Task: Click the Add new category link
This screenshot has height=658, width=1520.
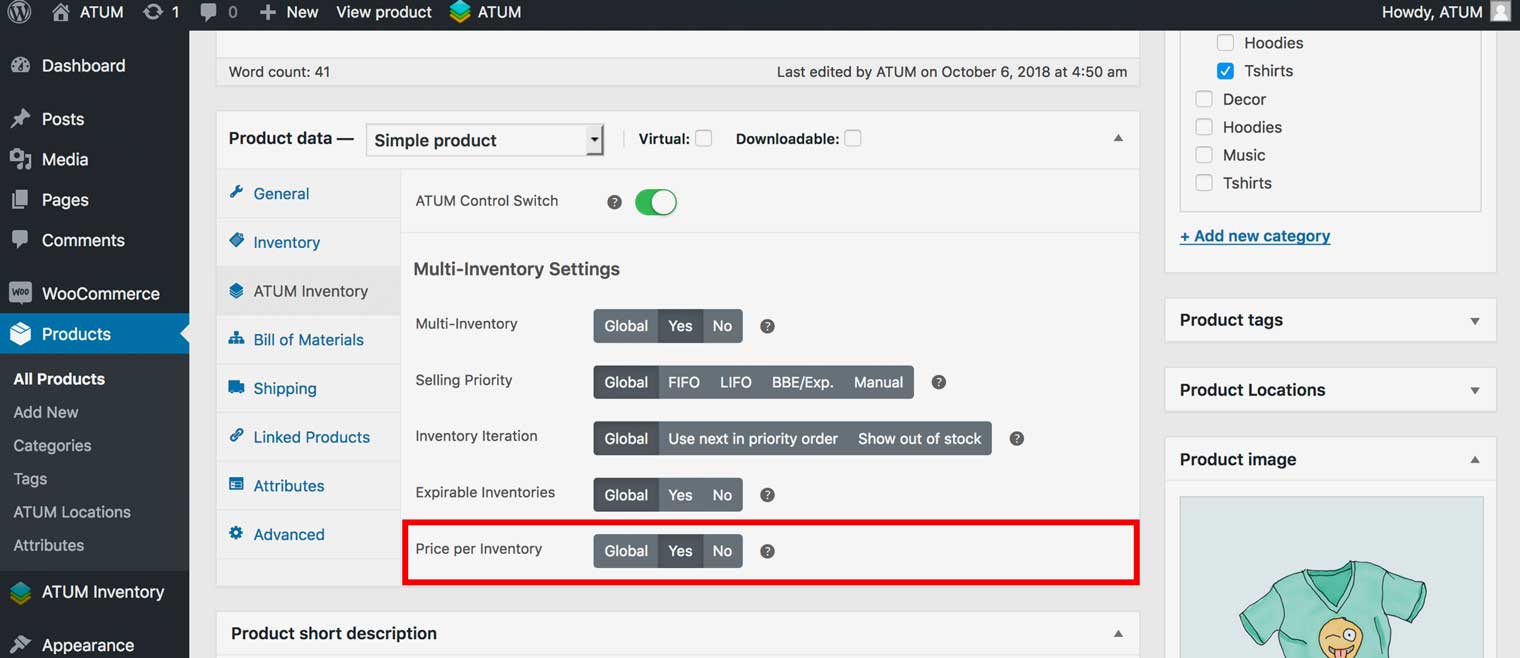Action: coord(1254,236)
